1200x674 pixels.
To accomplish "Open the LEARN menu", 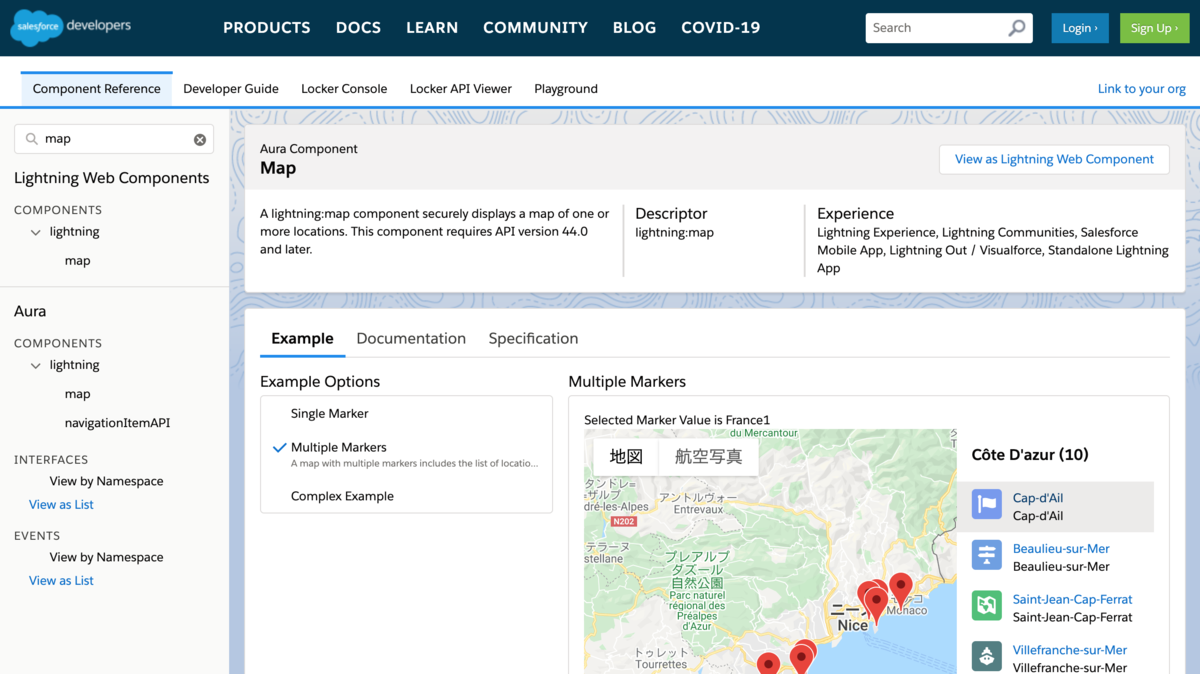I will point(432,28).
